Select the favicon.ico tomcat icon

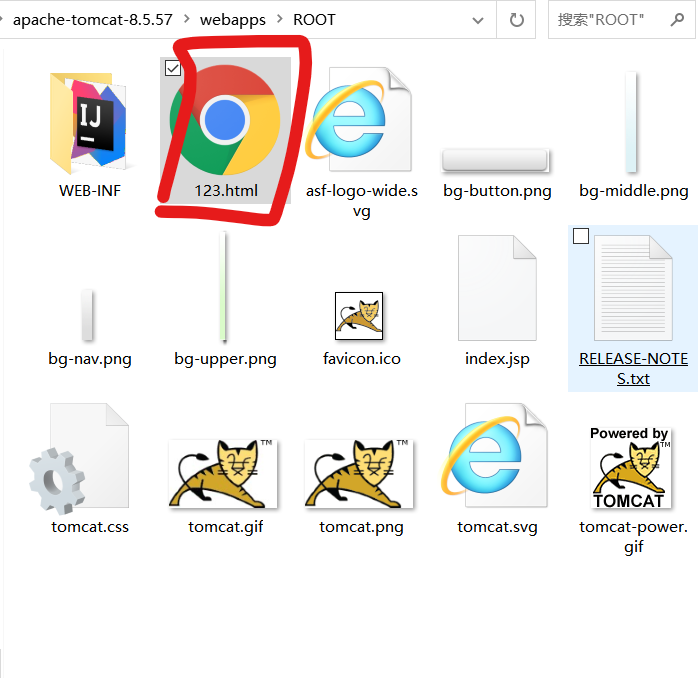pyautogui.click(x=359, y=316)
